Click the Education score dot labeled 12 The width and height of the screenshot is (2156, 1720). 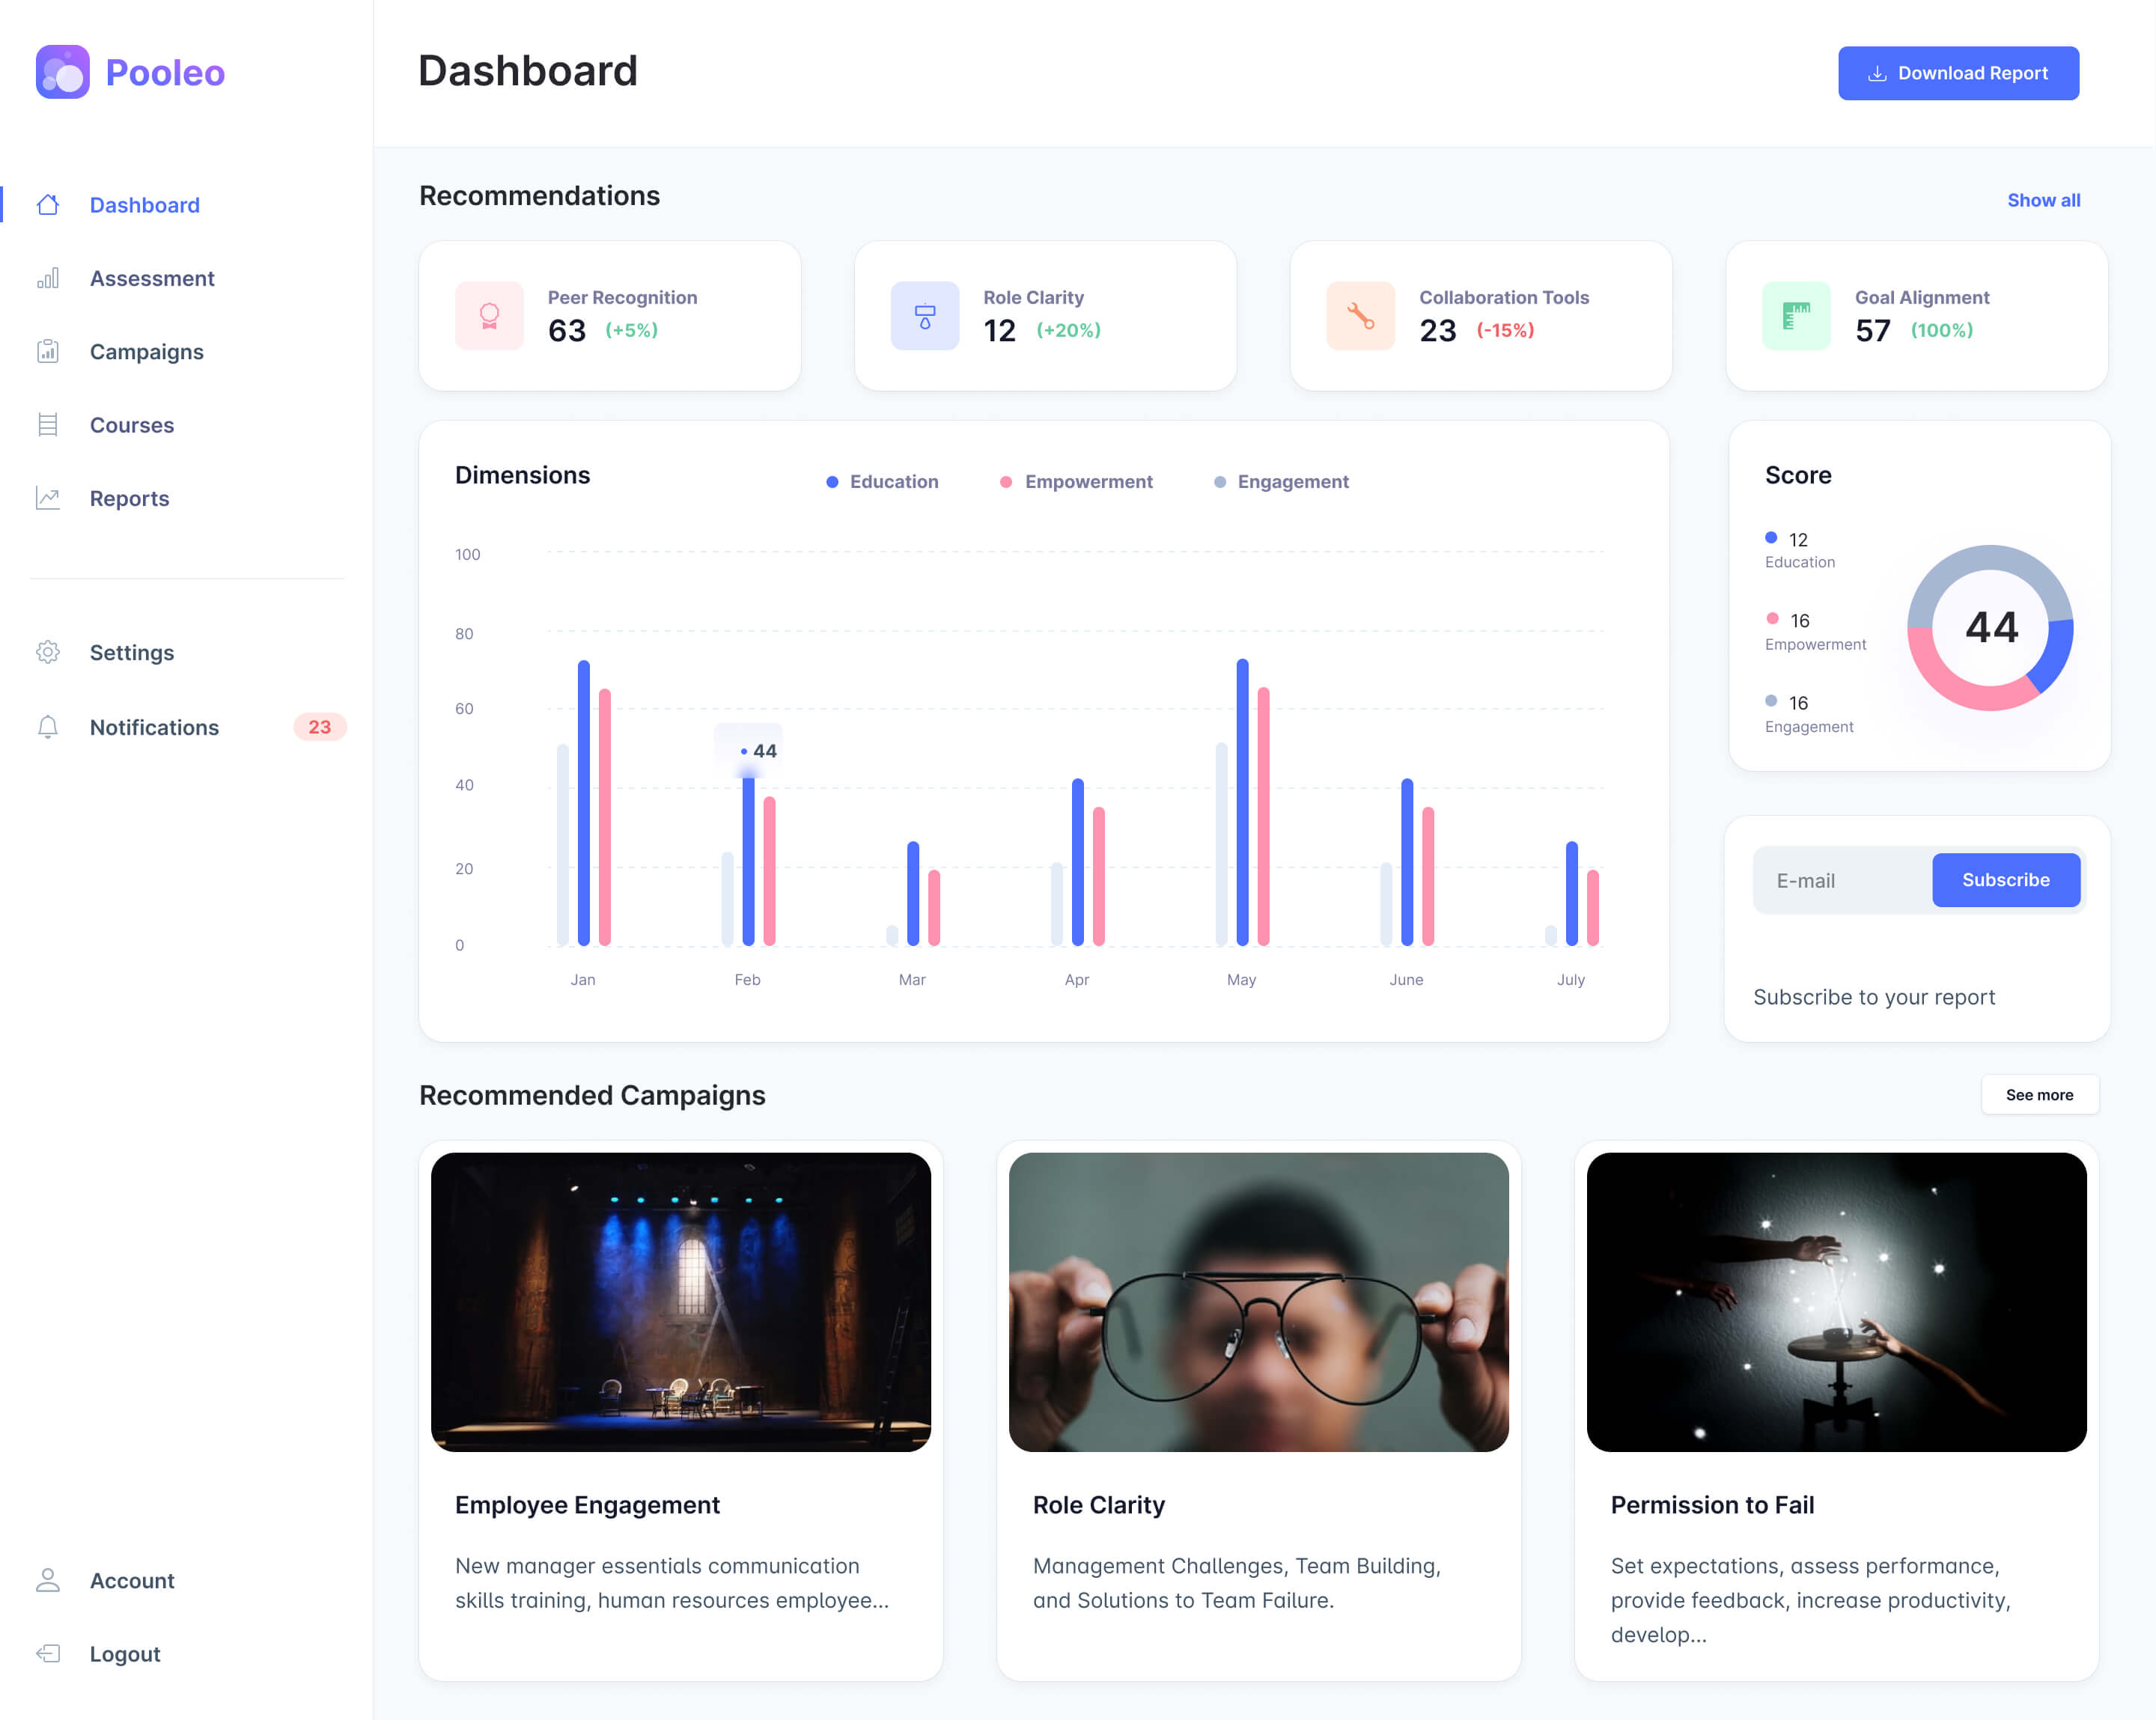(1771, 538)
